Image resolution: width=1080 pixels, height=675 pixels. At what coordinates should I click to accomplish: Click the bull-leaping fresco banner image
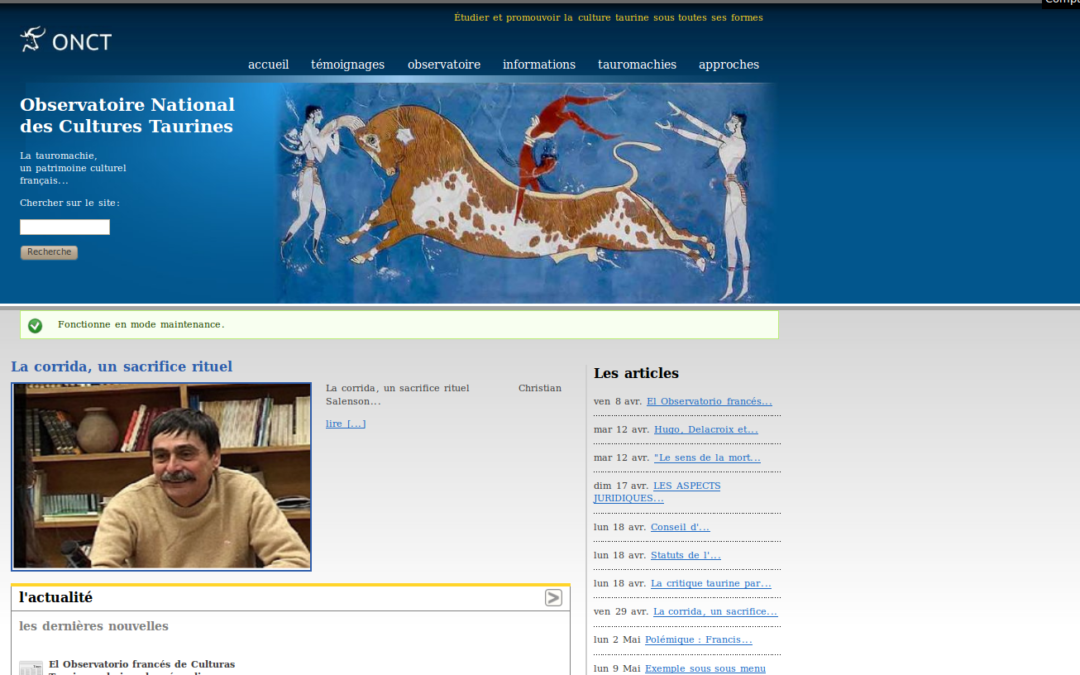[x=527, y=193]
